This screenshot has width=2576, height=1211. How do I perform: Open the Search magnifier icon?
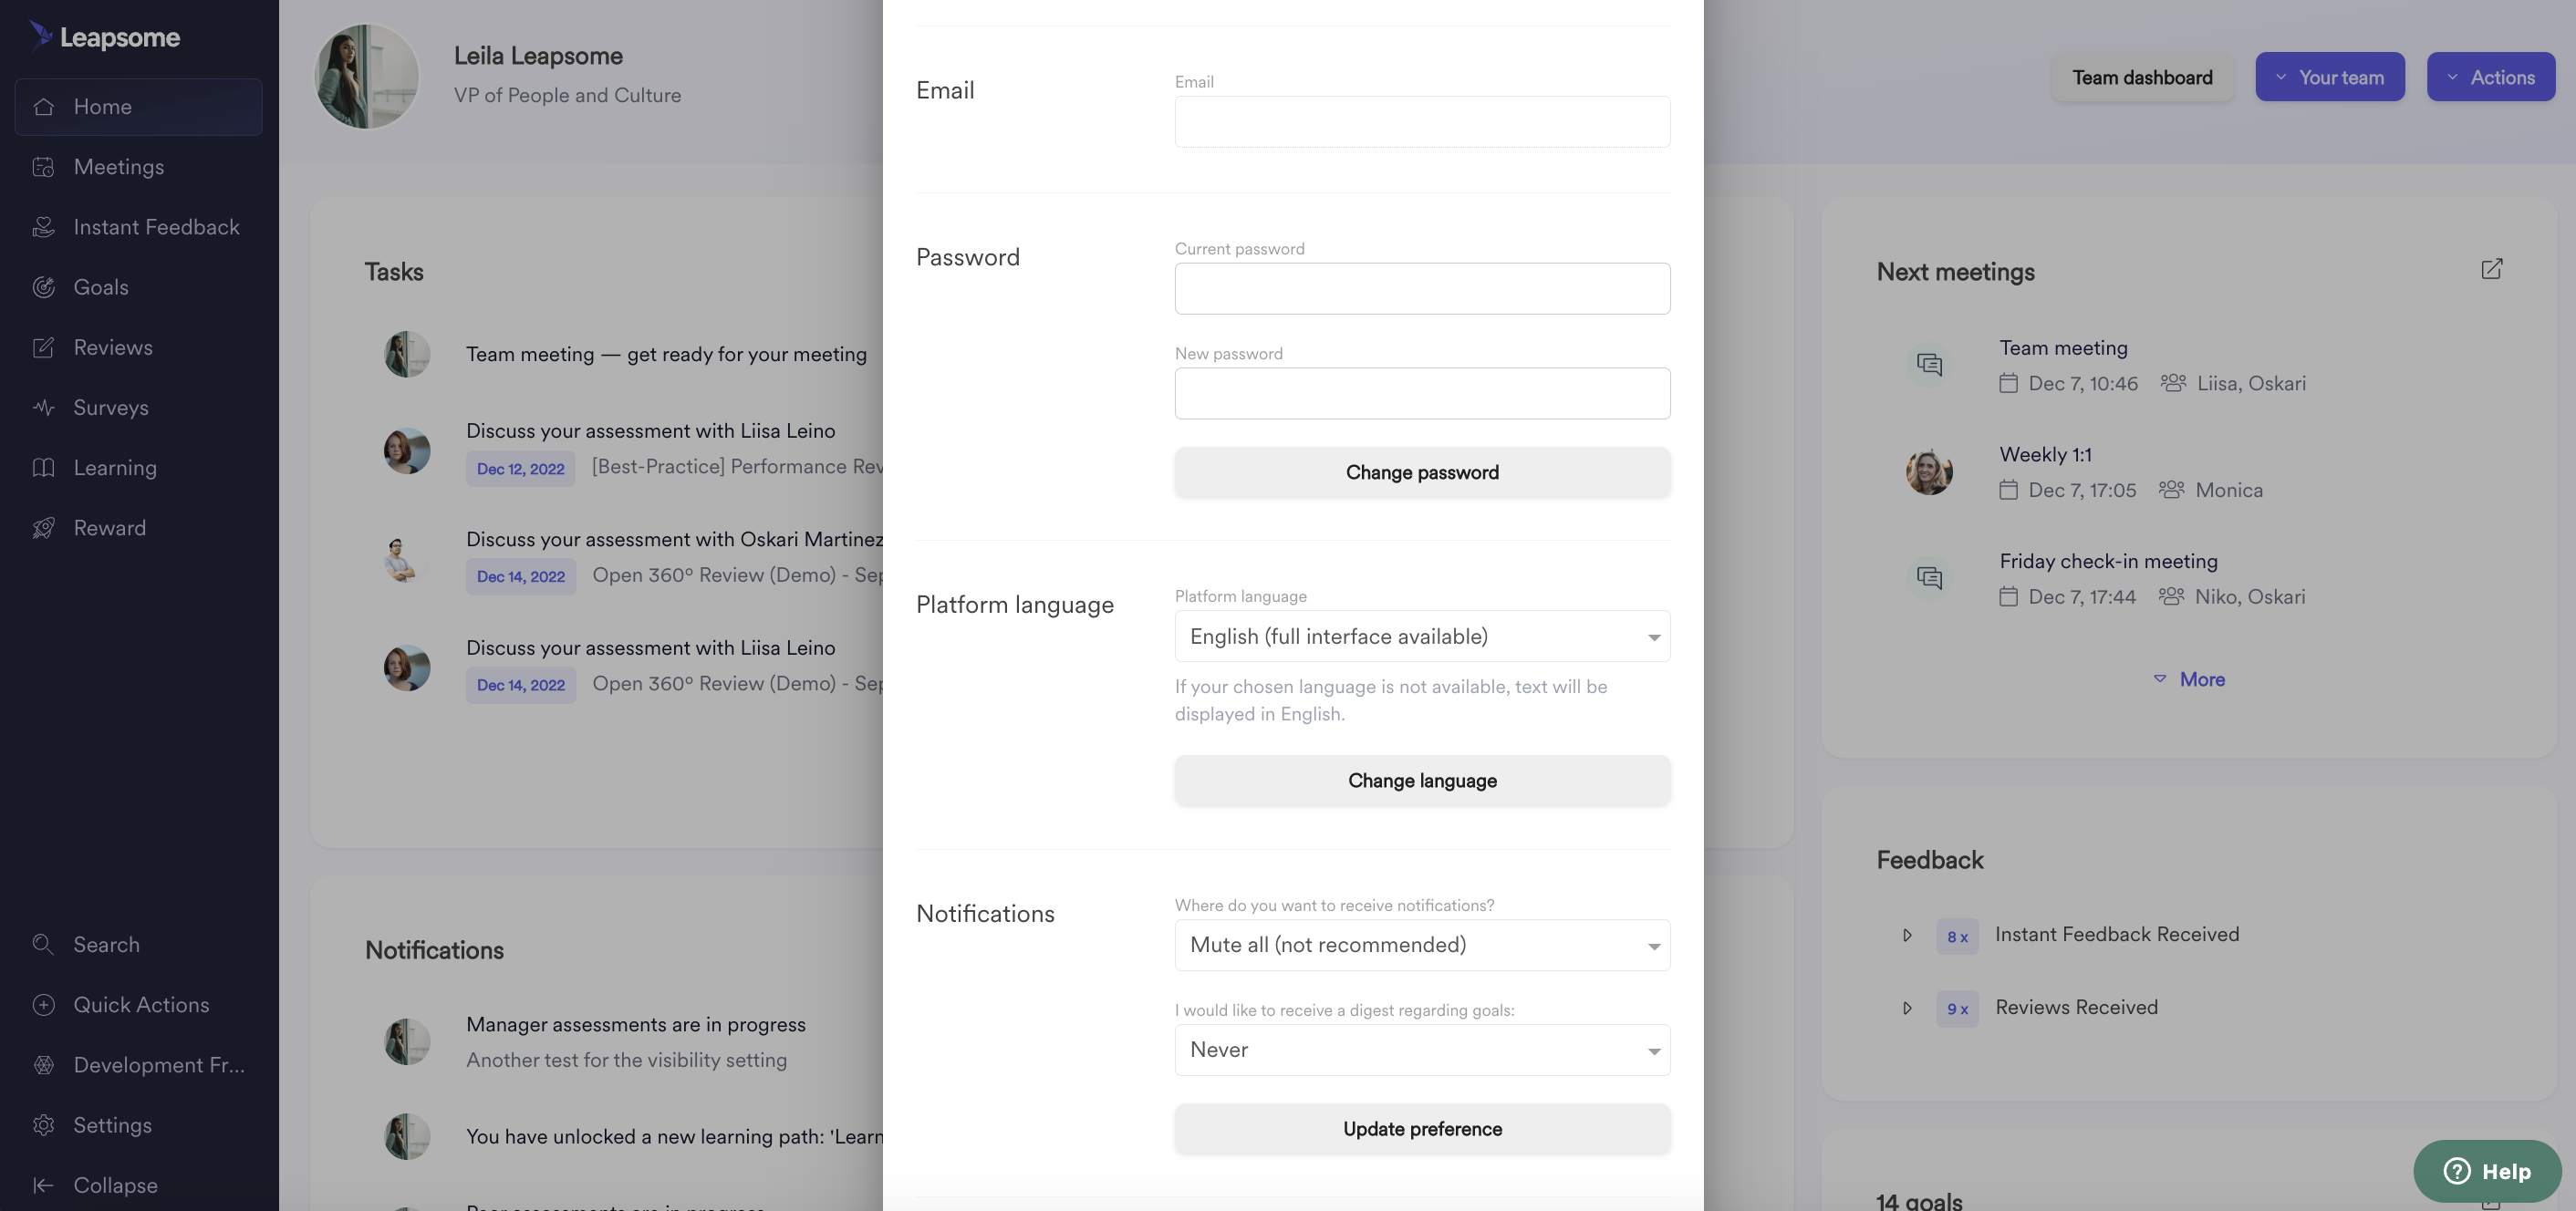coord(43,944)
